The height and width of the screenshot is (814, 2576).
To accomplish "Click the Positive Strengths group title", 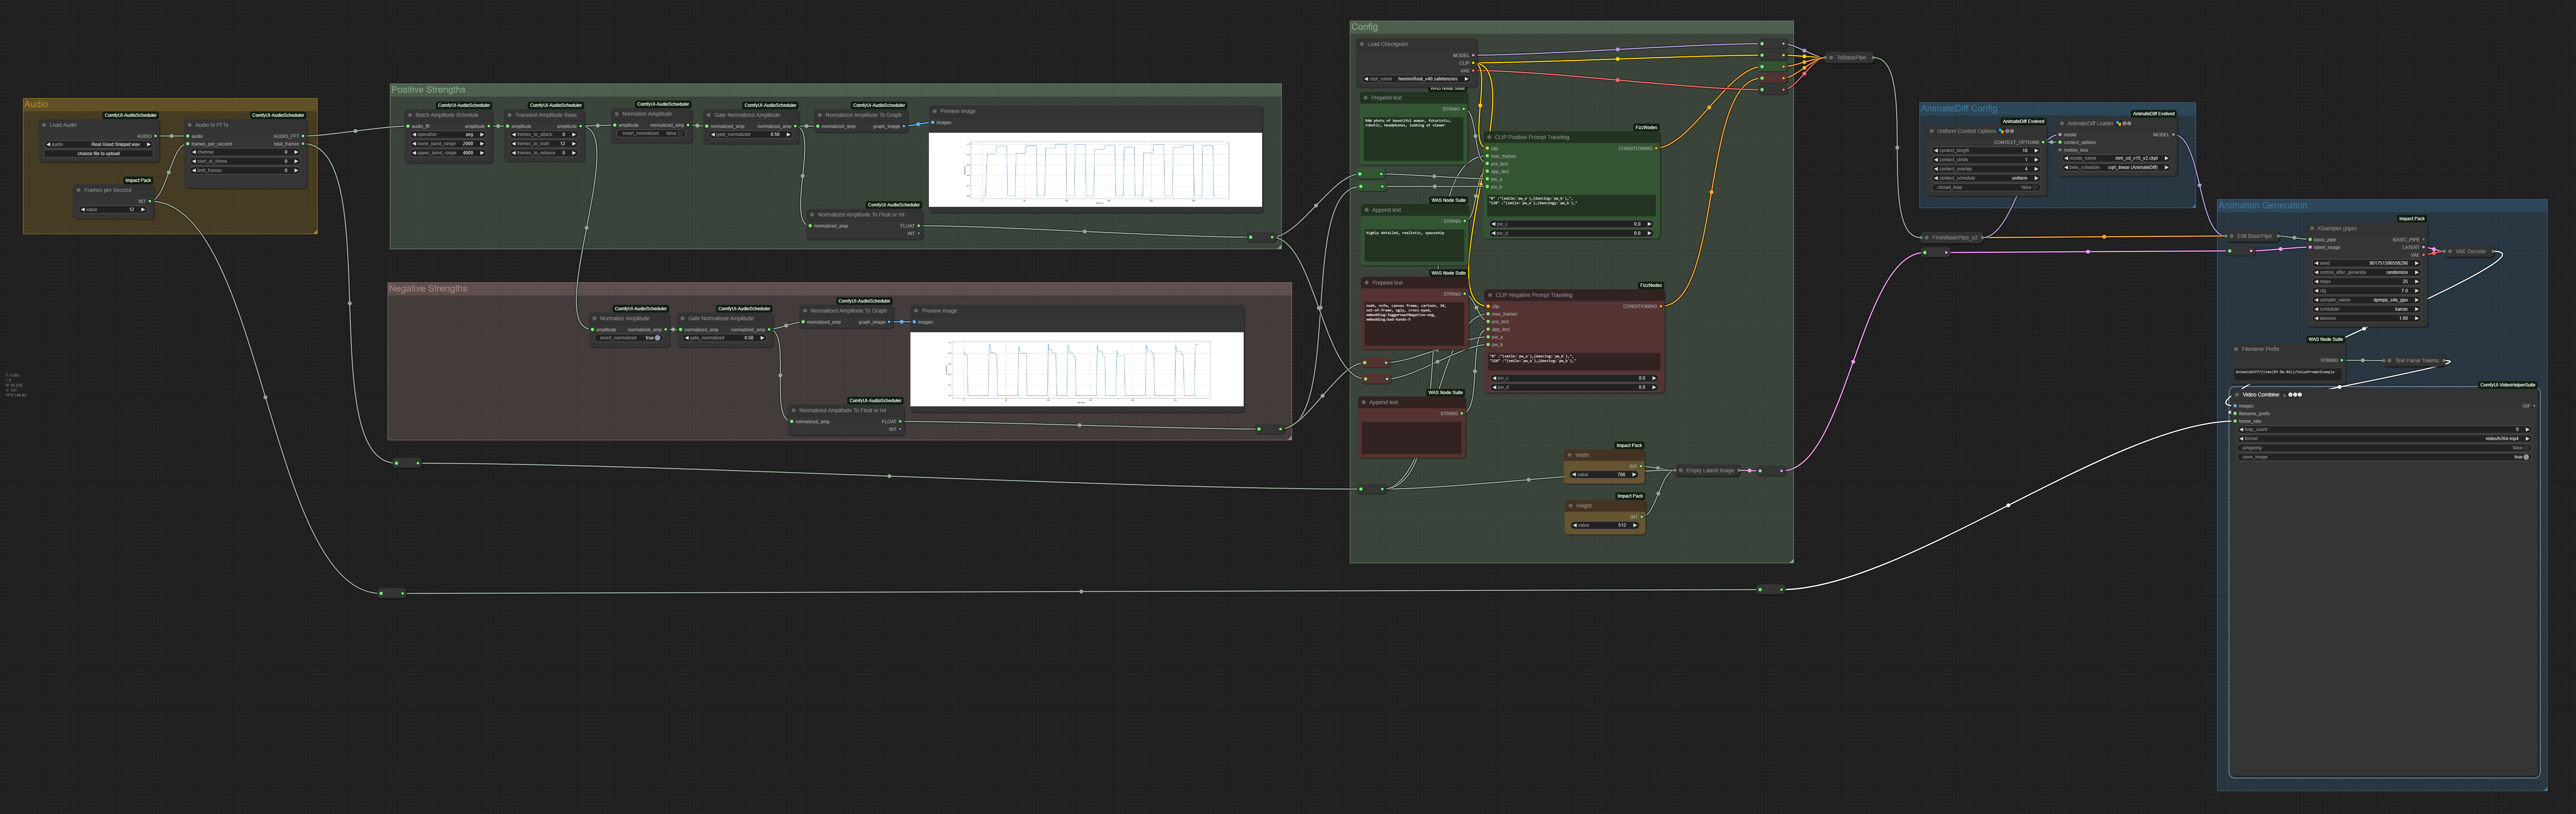I will pyautogui.click(x=428, y=90).
